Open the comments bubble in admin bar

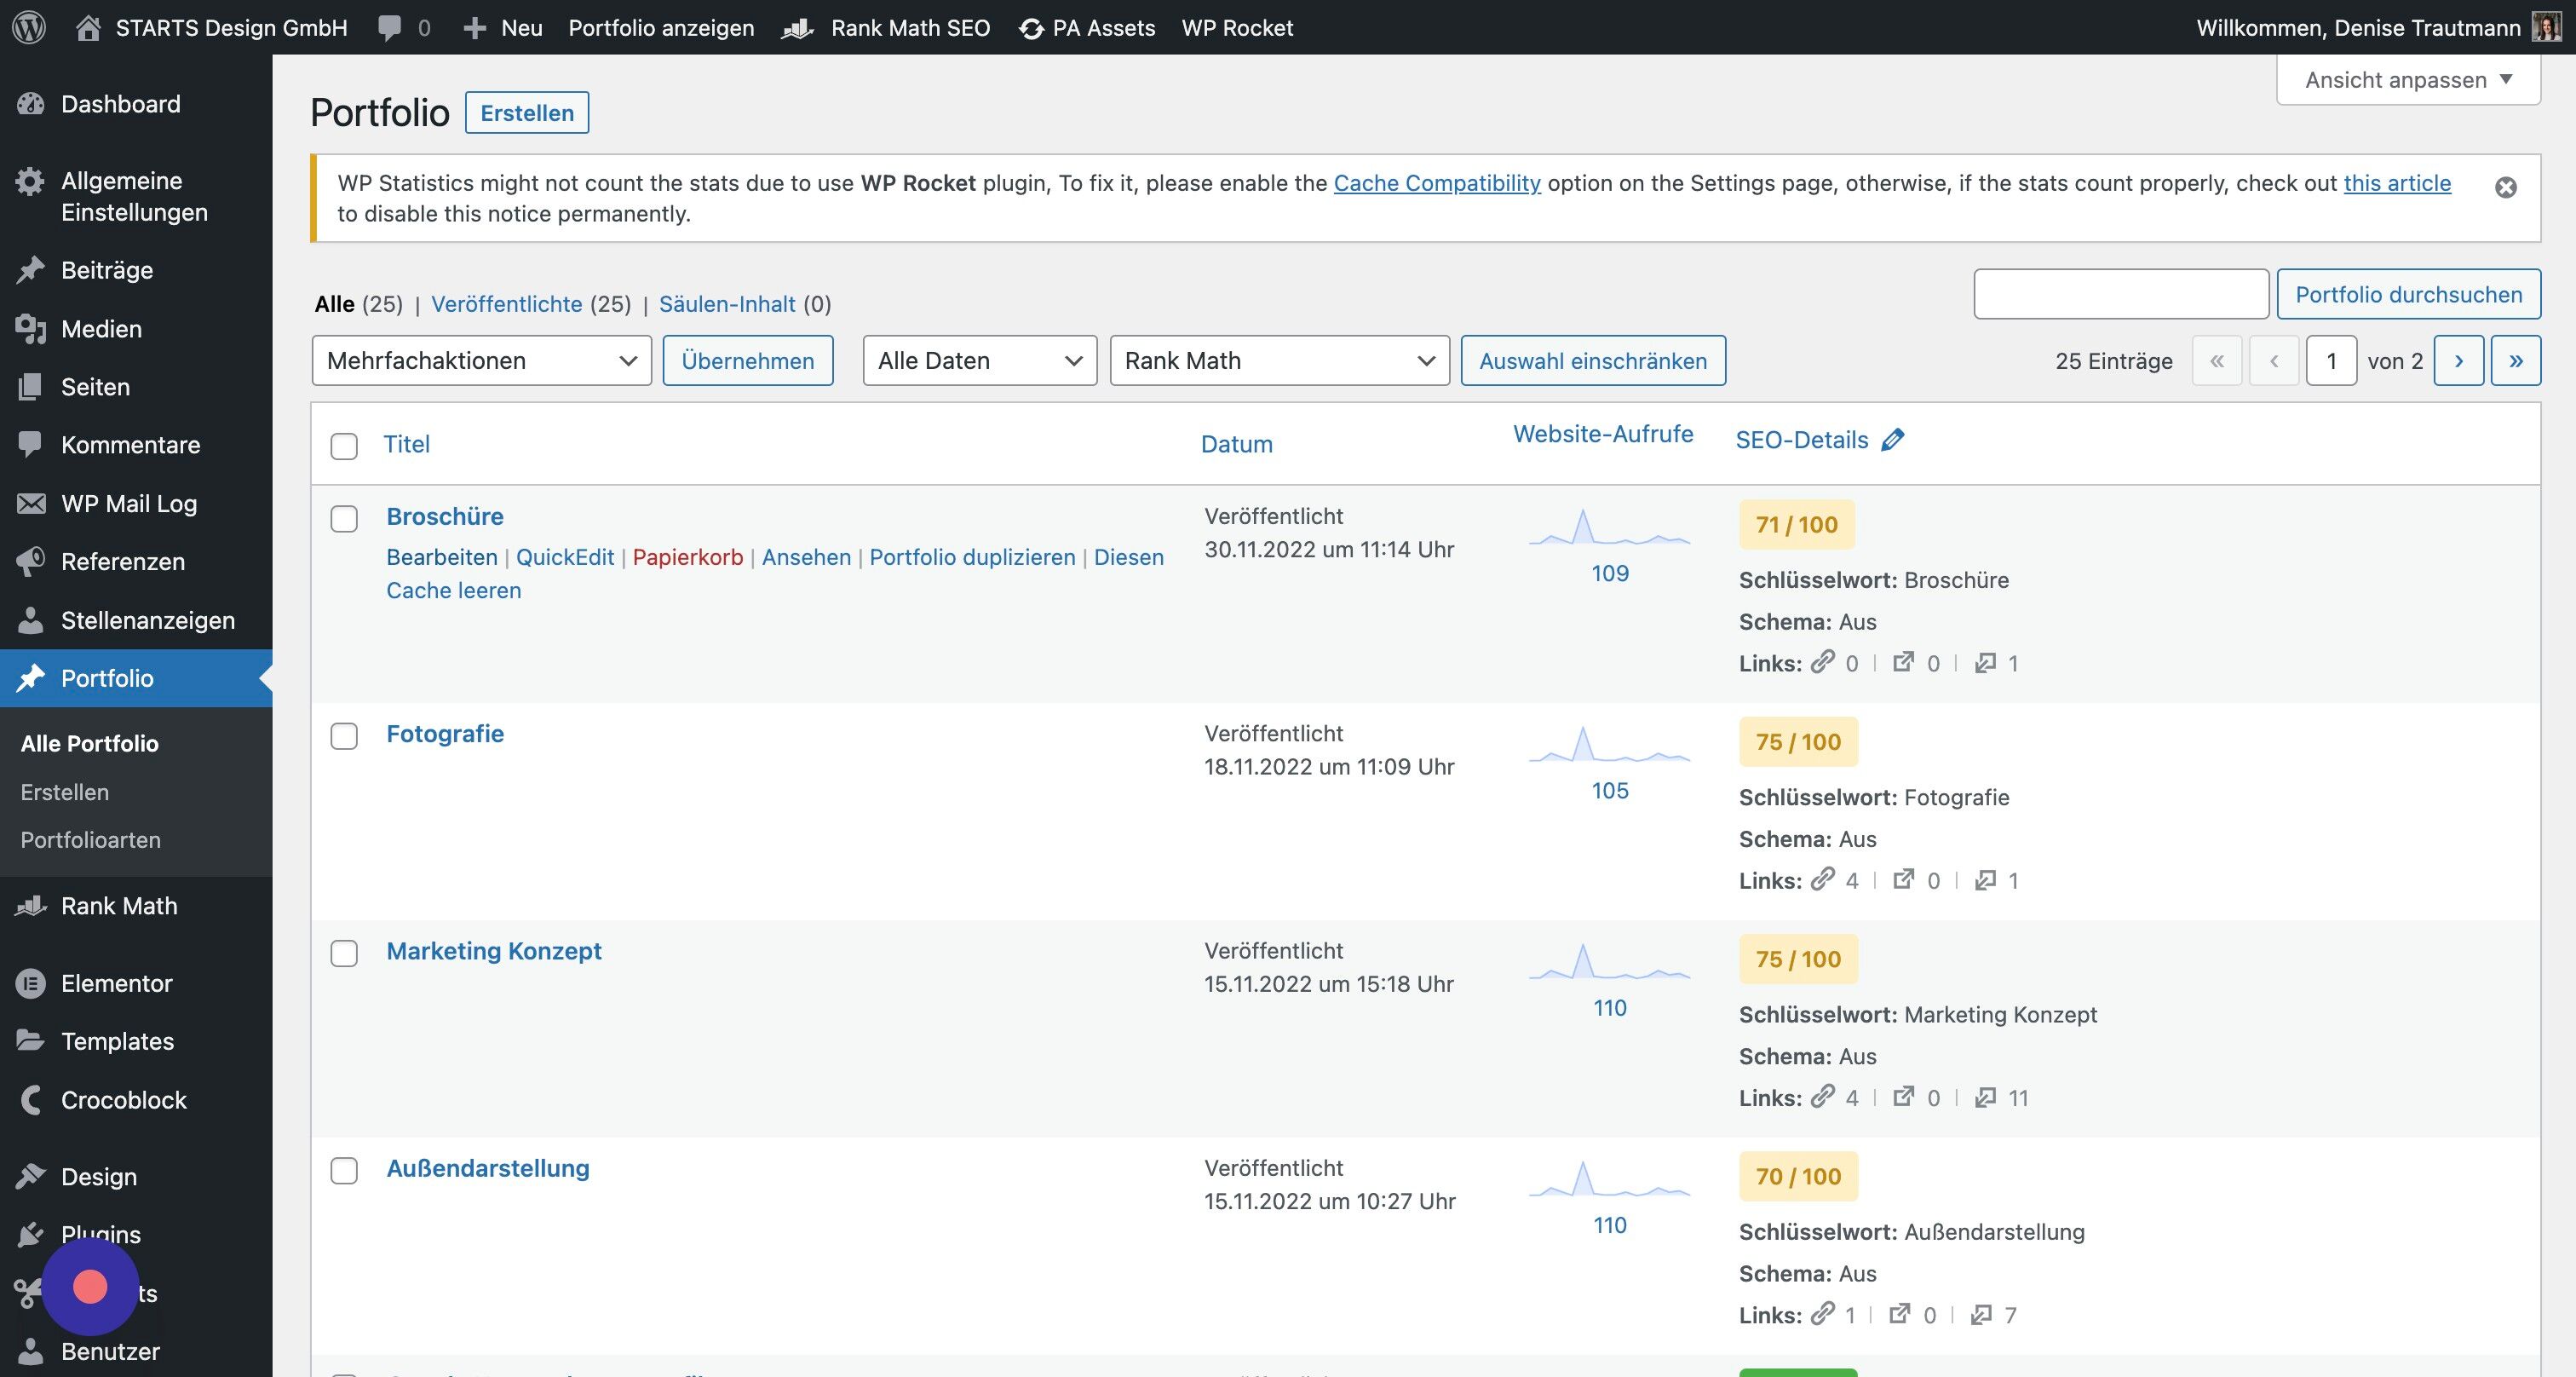click(x=390, y=28)
